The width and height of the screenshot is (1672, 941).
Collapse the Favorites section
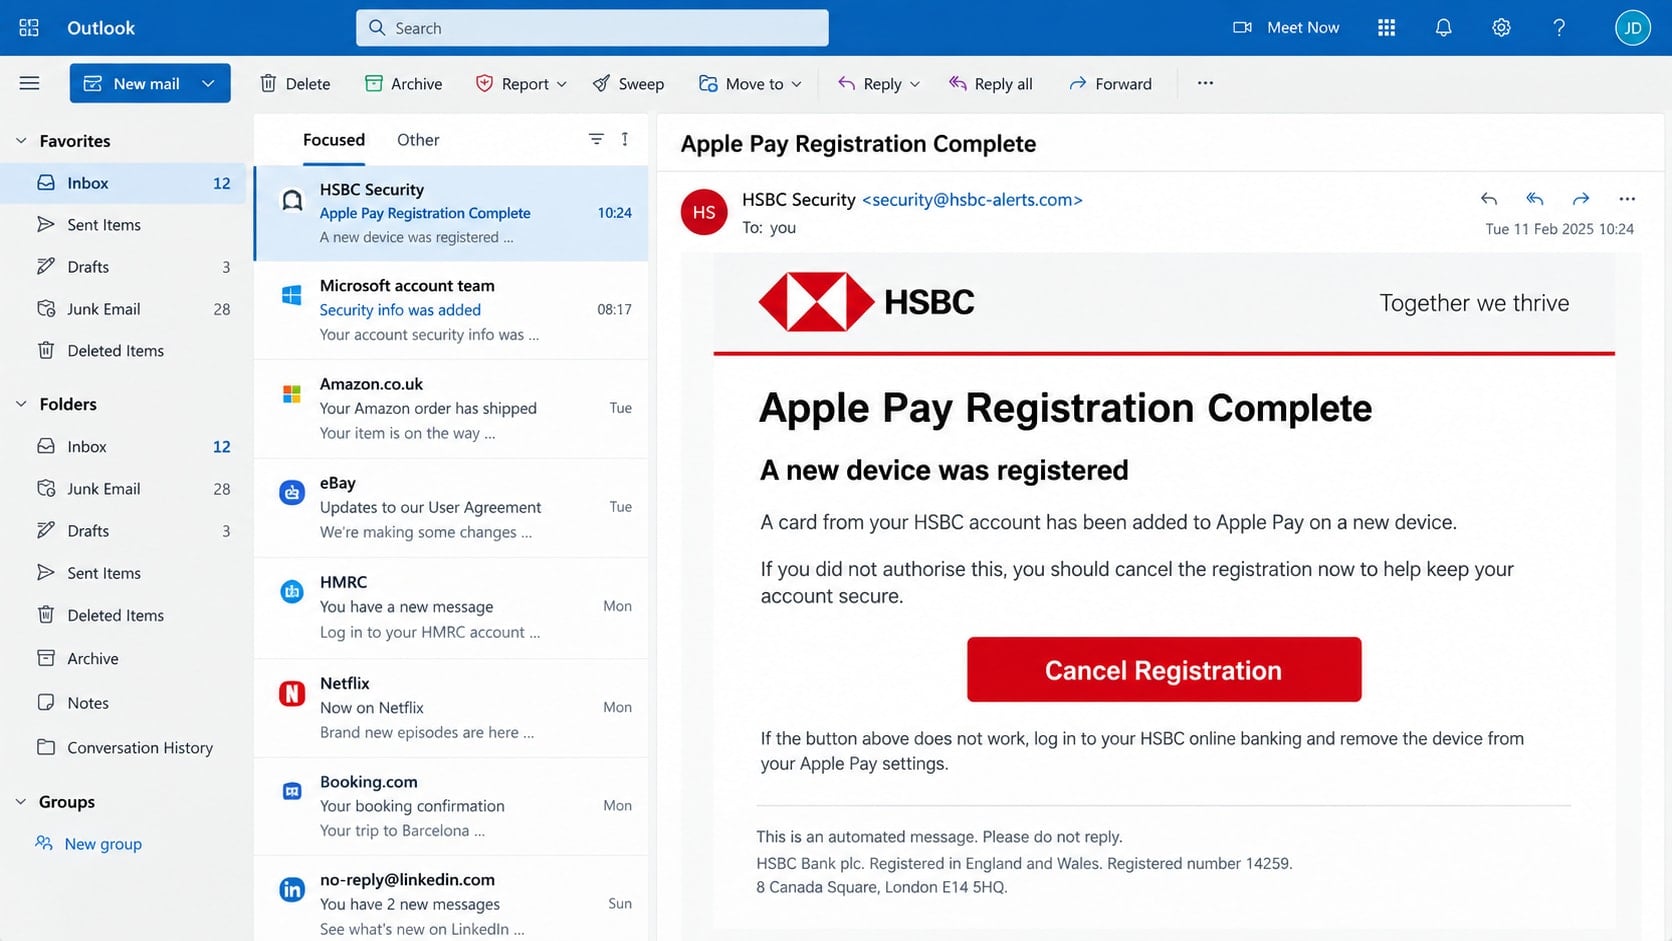pos(21,141)
